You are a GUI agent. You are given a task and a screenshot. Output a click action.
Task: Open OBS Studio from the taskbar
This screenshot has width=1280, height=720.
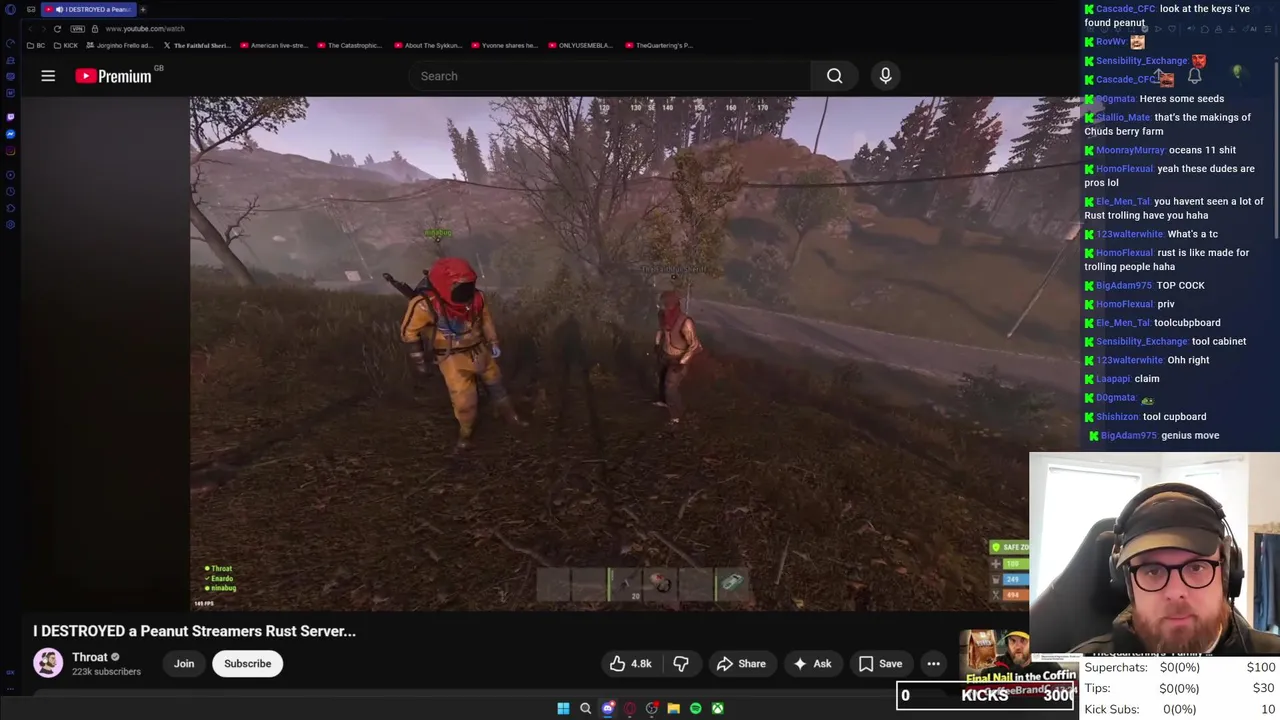click(651, 708)
